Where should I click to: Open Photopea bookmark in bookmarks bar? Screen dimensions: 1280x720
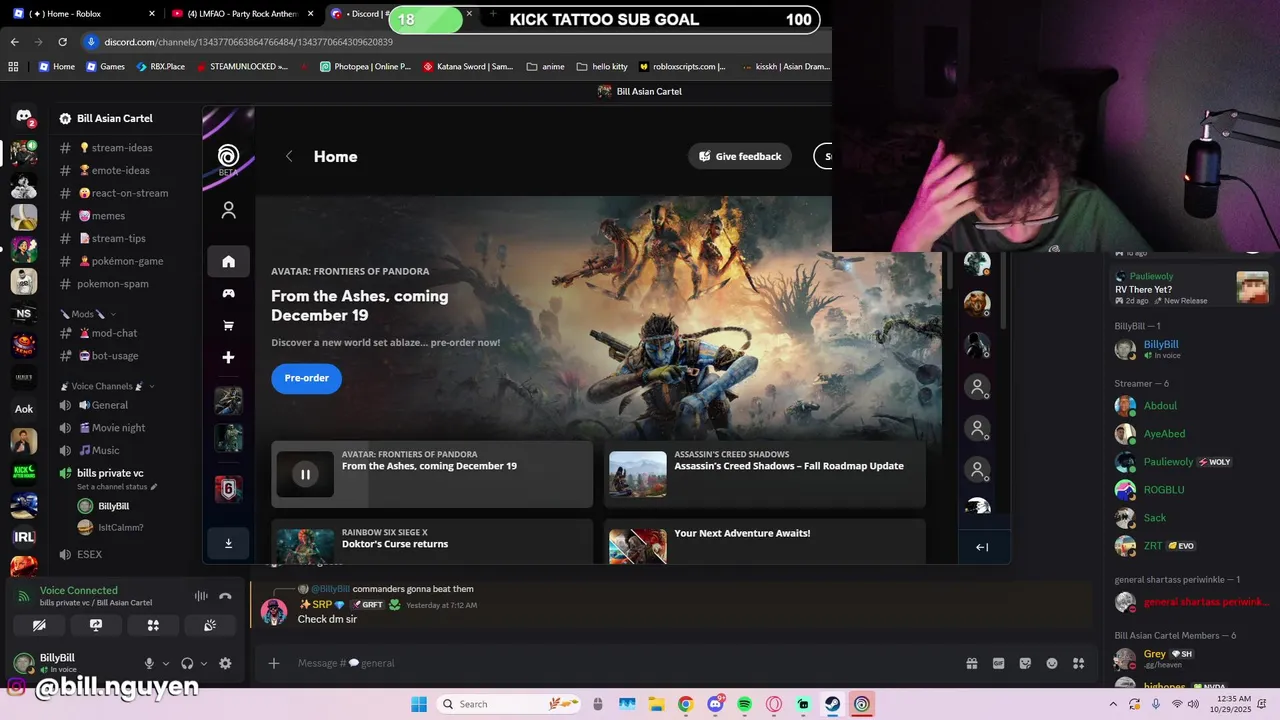click(x=365, y=67)
